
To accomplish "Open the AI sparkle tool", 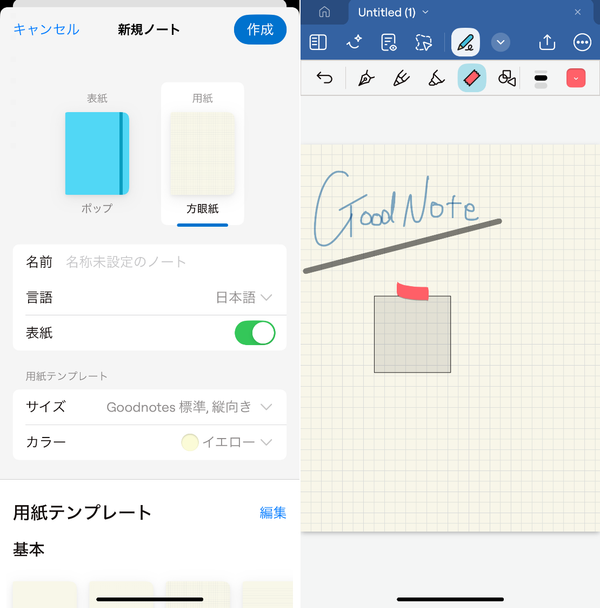I will [x=353, y=42].
